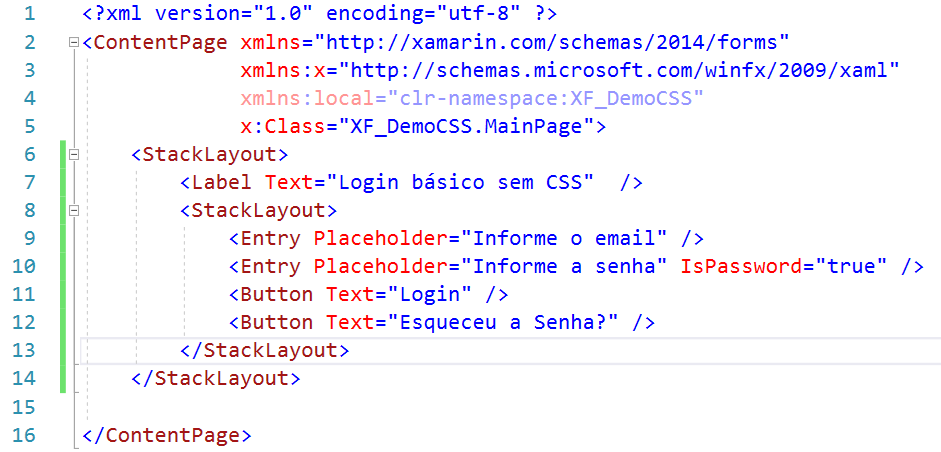
Task: Click line number 1 in the gutter
Action: pos(29,14)
